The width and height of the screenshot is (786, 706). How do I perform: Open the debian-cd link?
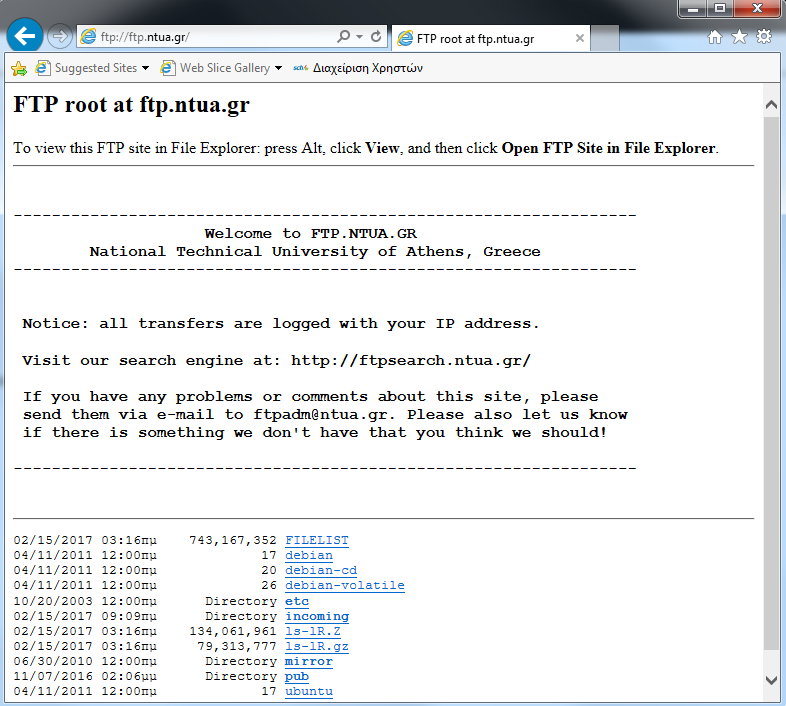[321, 571]
